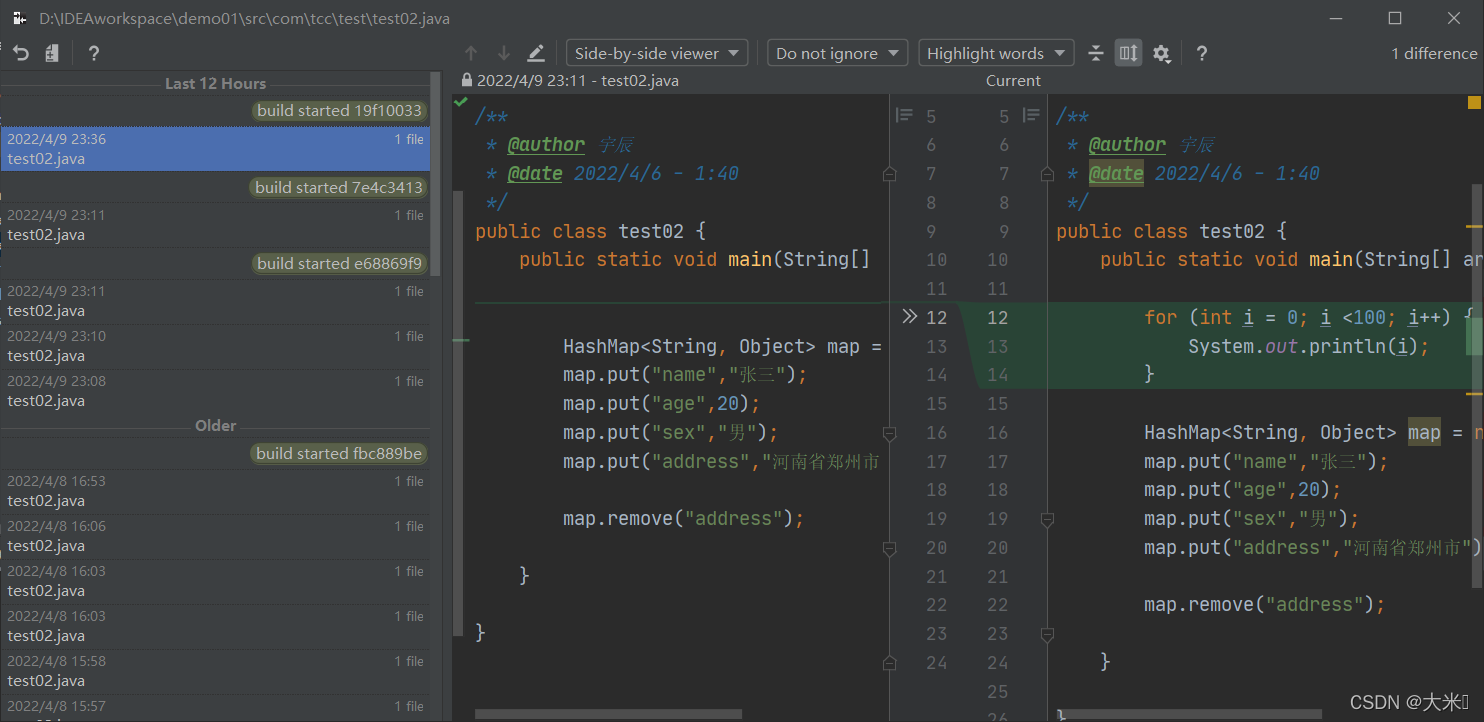Collapse the fold marker at line 20 in the left pane
1484x722 pixels.
(889, 548)
